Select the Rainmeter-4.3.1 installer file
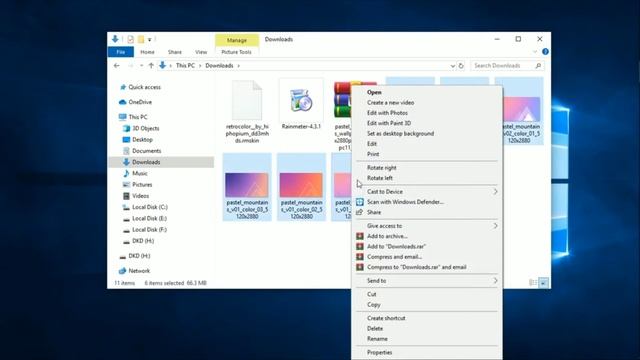Screen dimensions: 640x360 pos(301,105)
